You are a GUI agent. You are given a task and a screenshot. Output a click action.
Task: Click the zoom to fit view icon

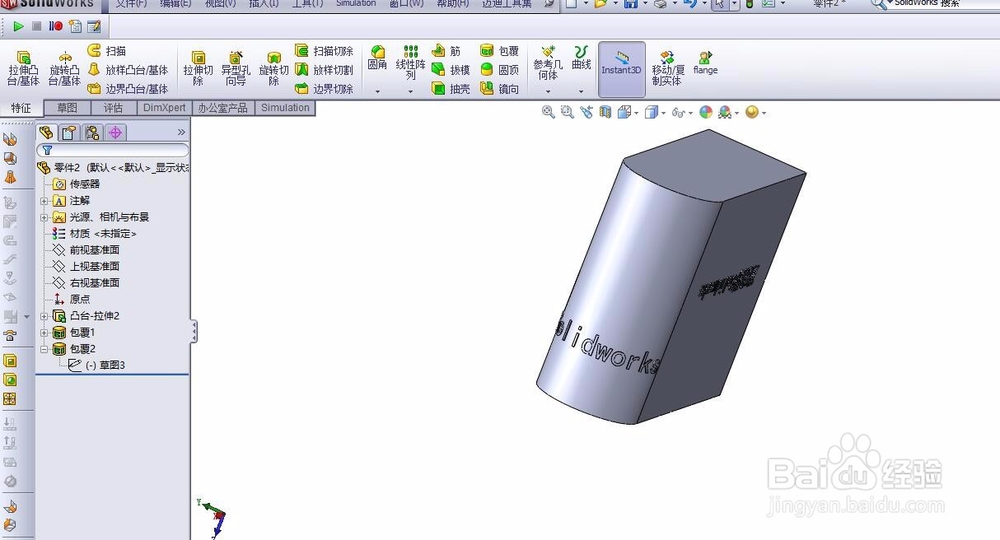click(x=548, y=112)
